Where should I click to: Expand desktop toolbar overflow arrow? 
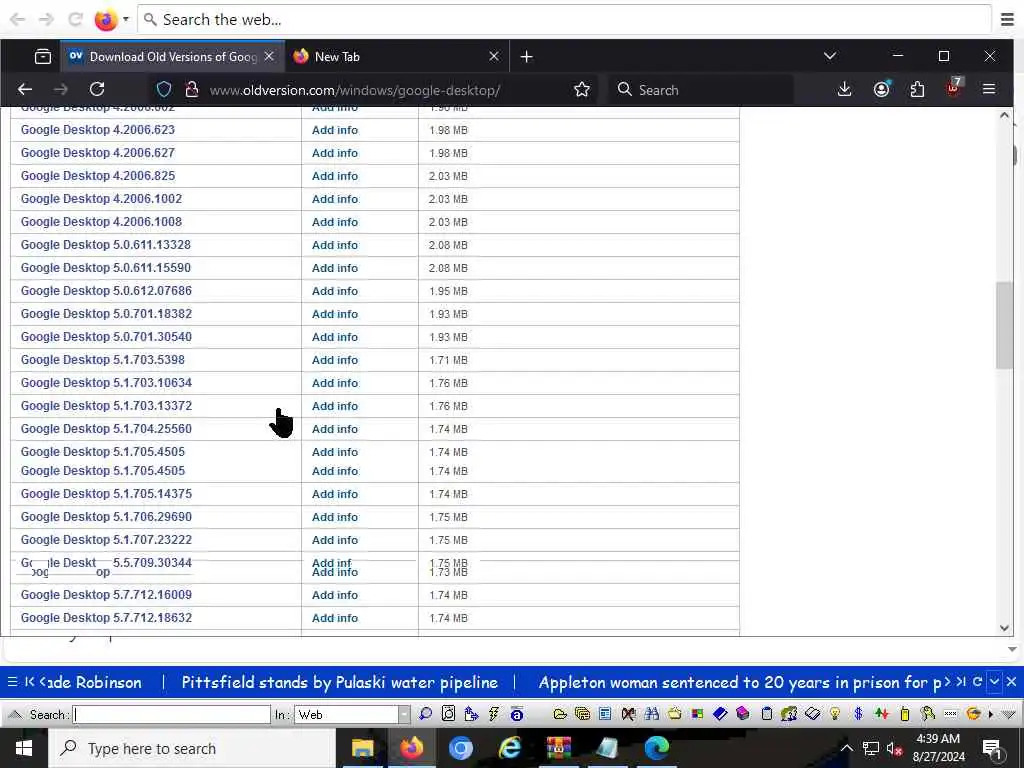coord(991,714)
